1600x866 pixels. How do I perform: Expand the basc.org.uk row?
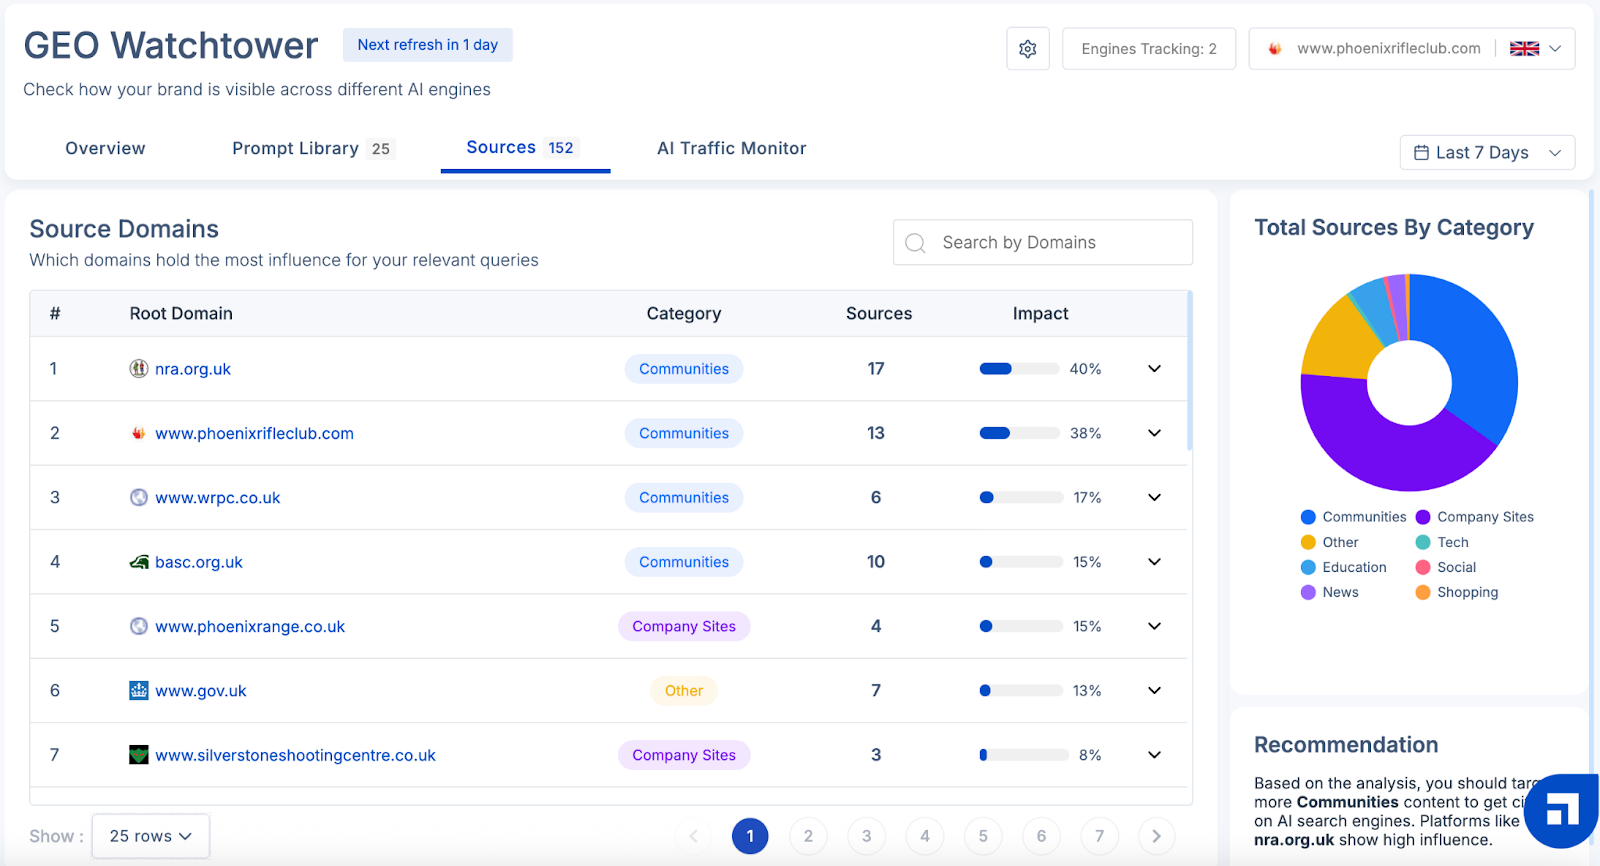tap(1154, 562)
